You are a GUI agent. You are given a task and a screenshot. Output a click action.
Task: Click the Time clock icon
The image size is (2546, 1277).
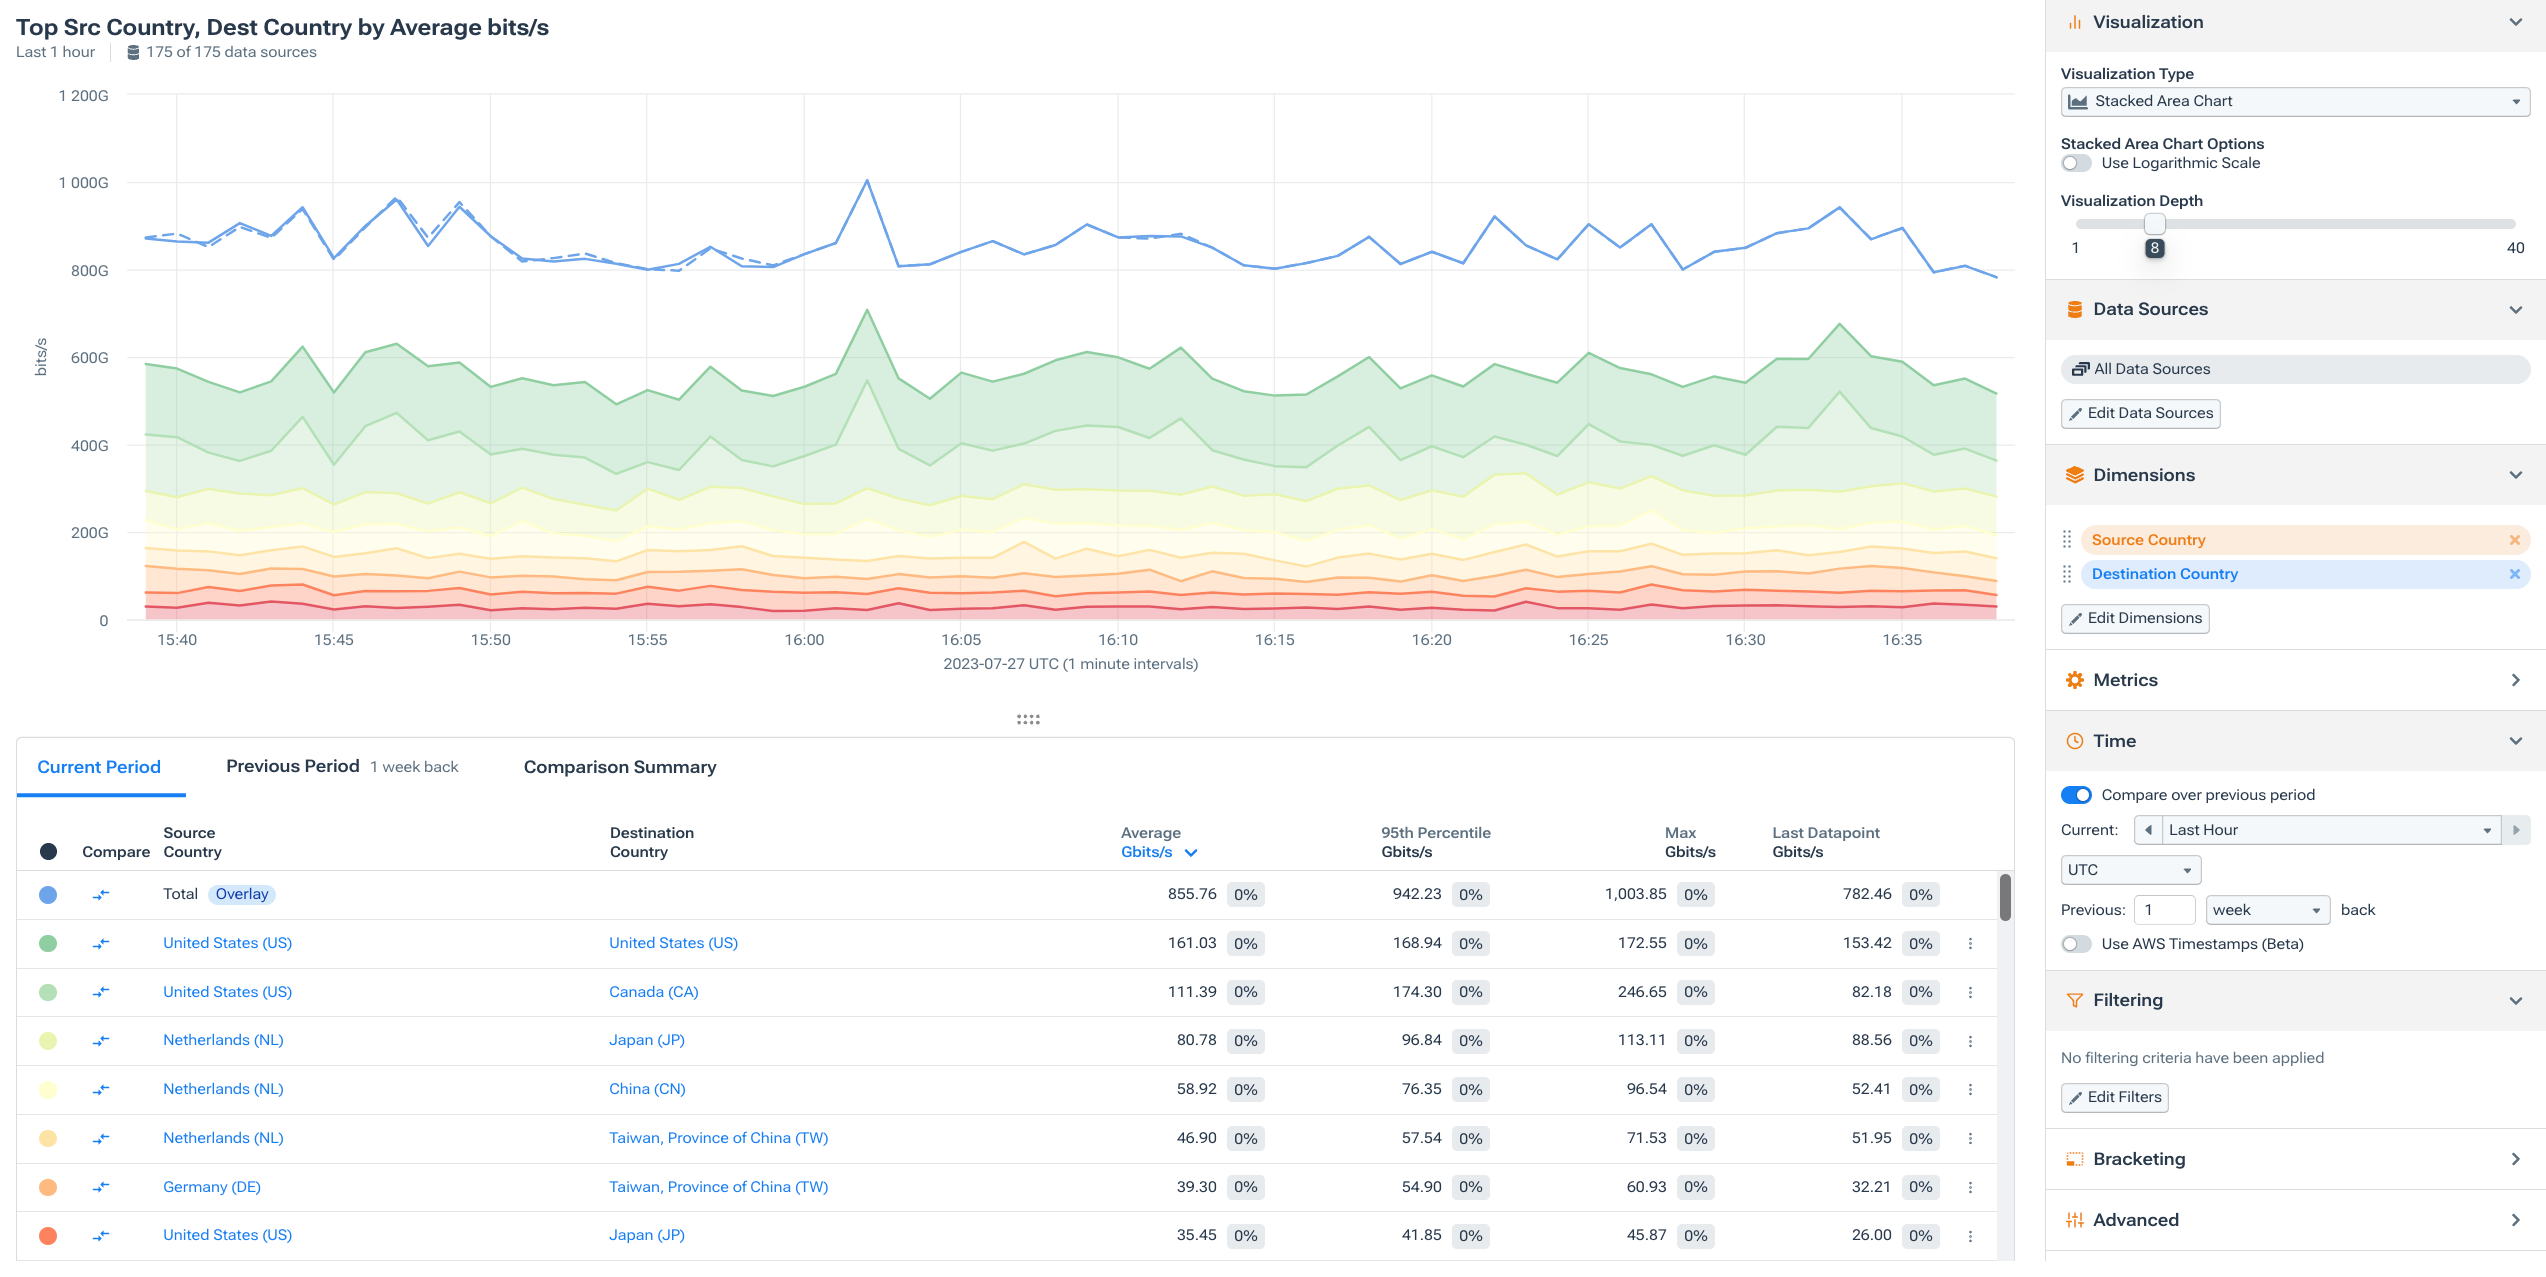pyautogui.click(x=2075, y=740)
